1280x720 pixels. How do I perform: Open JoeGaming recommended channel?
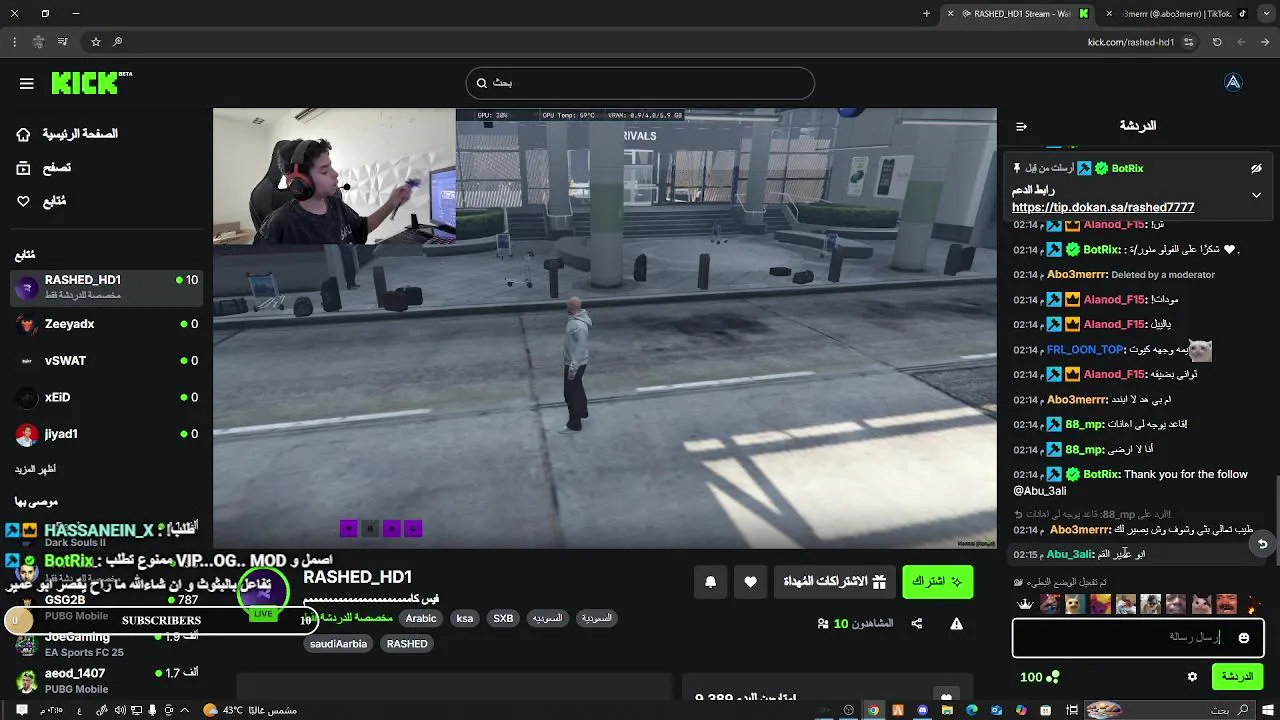106,644
